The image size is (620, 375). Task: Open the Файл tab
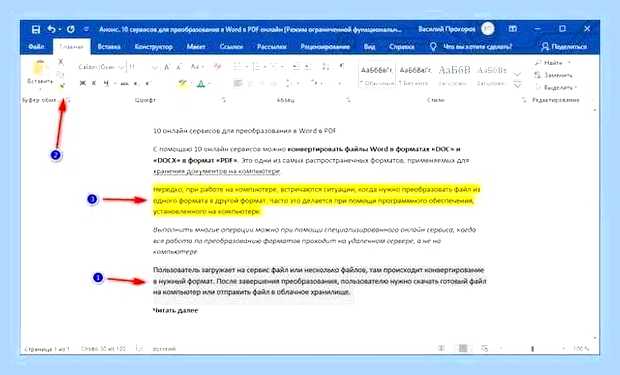(x=36, y=47)
